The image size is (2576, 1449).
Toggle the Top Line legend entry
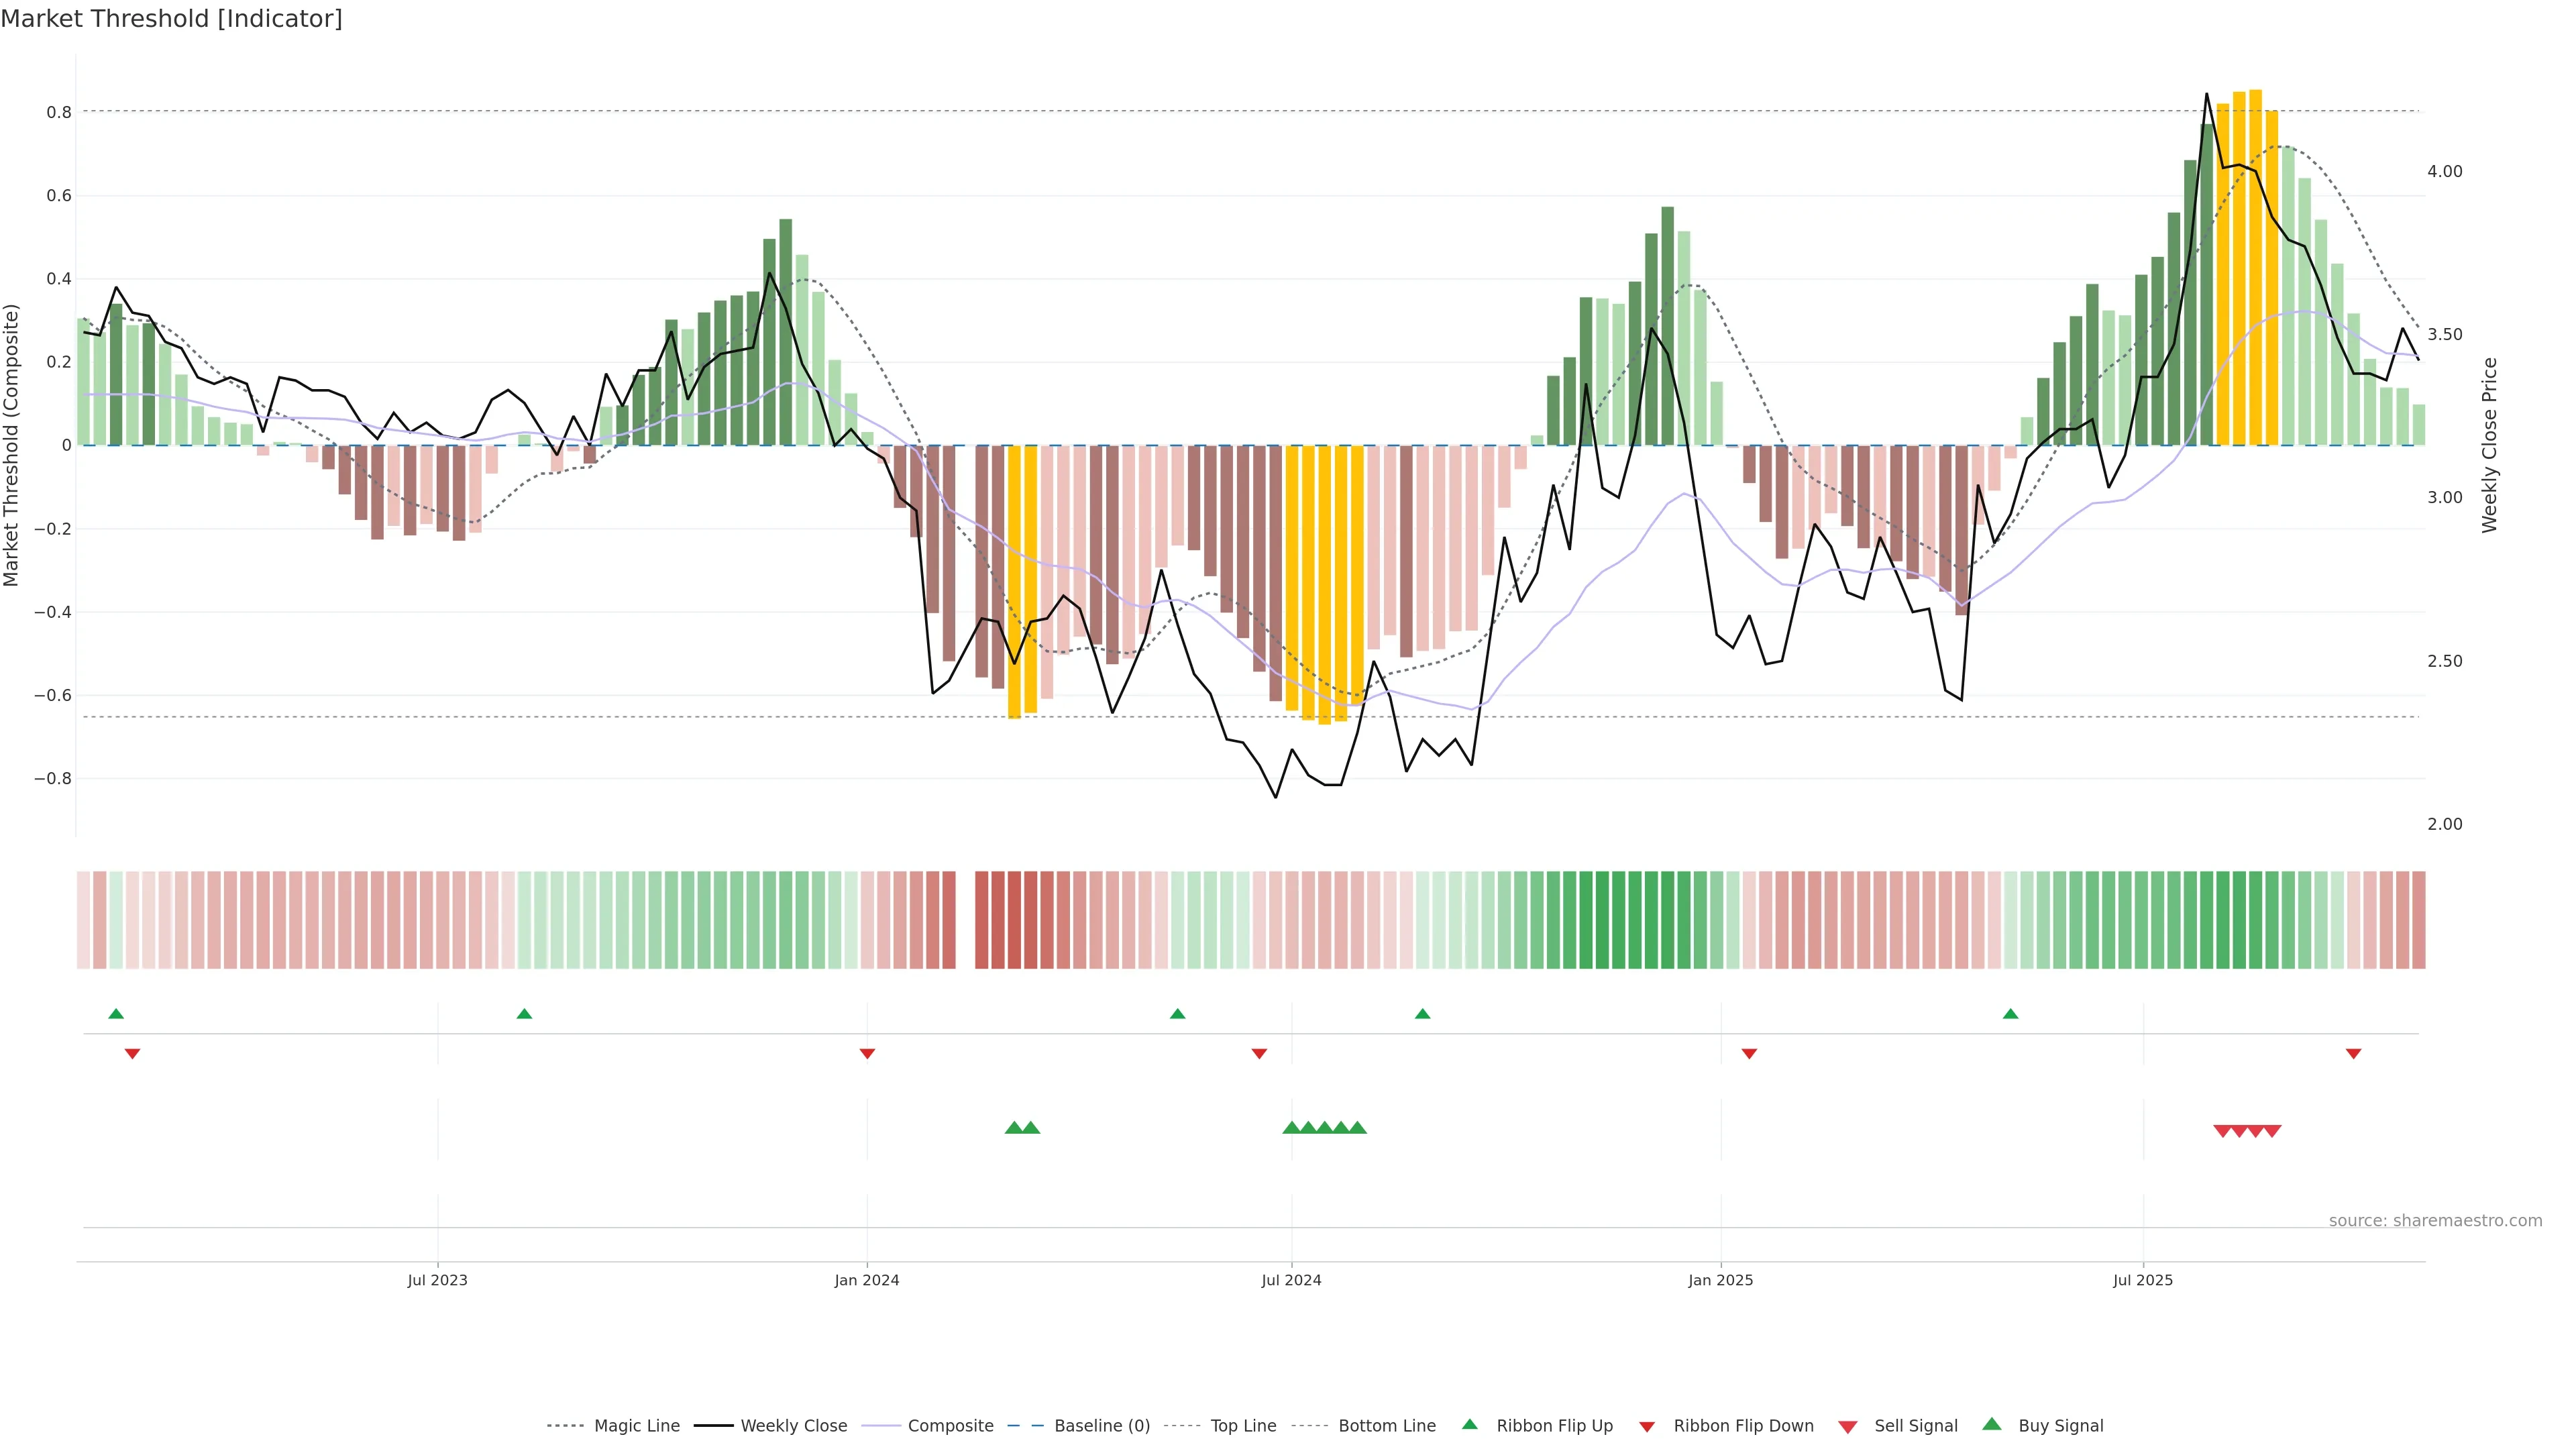click(1243, 1425)
